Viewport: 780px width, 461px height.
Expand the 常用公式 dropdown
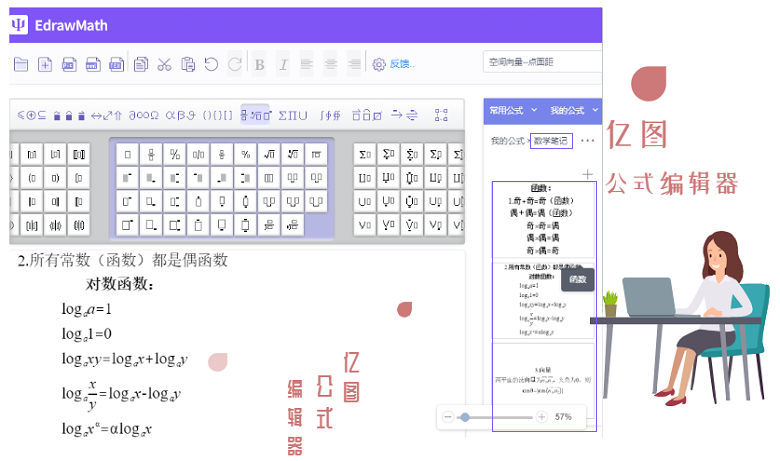513,110
